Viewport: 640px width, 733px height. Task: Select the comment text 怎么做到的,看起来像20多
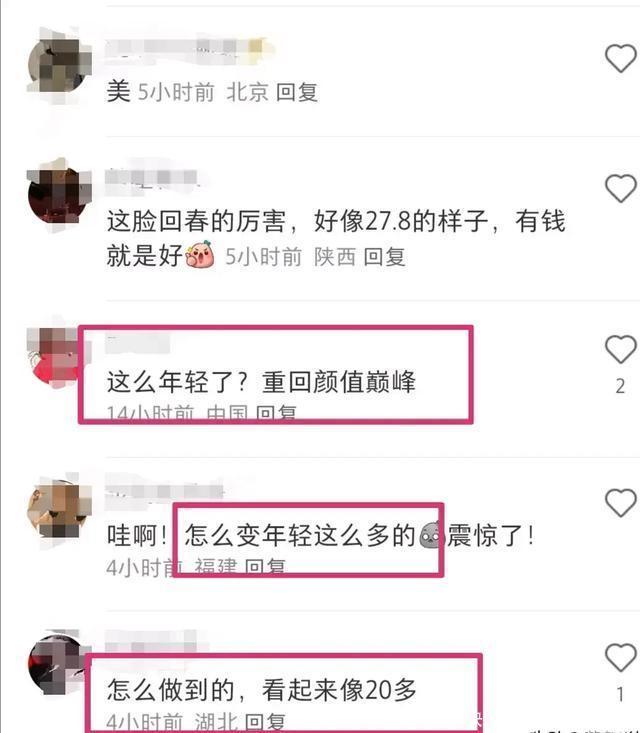click(262, 690)
